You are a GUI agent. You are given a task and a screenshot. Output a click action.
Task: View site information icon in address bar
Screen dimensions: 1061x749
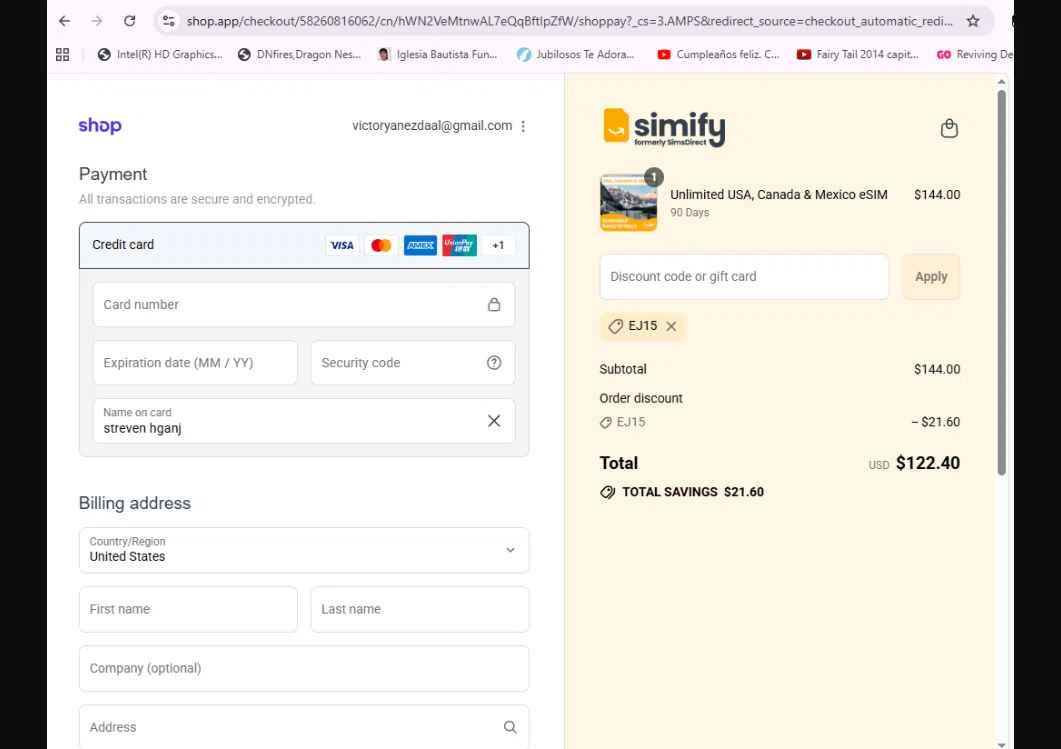[x=169, y=21]
